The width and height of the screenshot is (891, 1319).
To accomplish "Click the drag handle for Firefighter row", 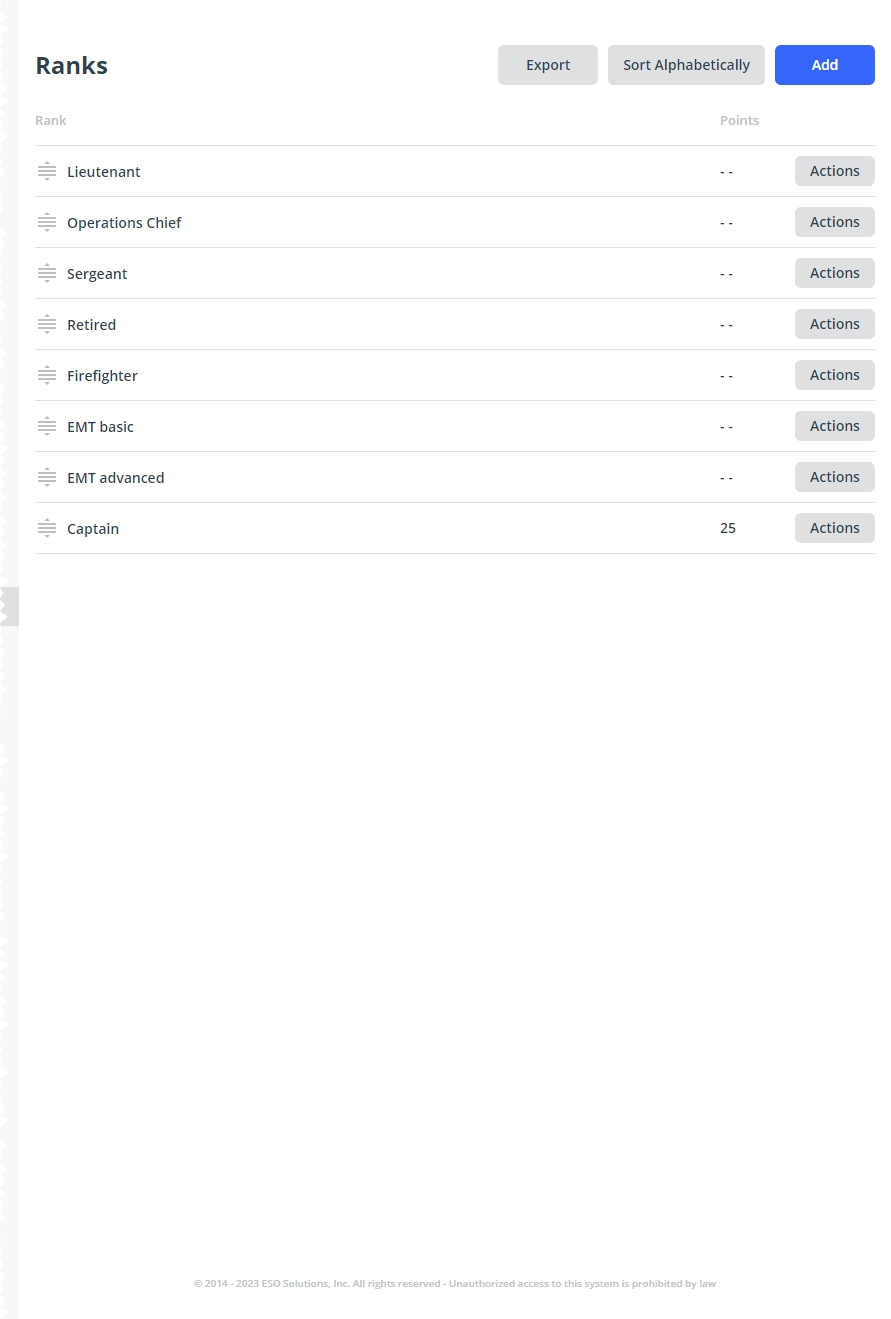I will (x=47, y=375).
